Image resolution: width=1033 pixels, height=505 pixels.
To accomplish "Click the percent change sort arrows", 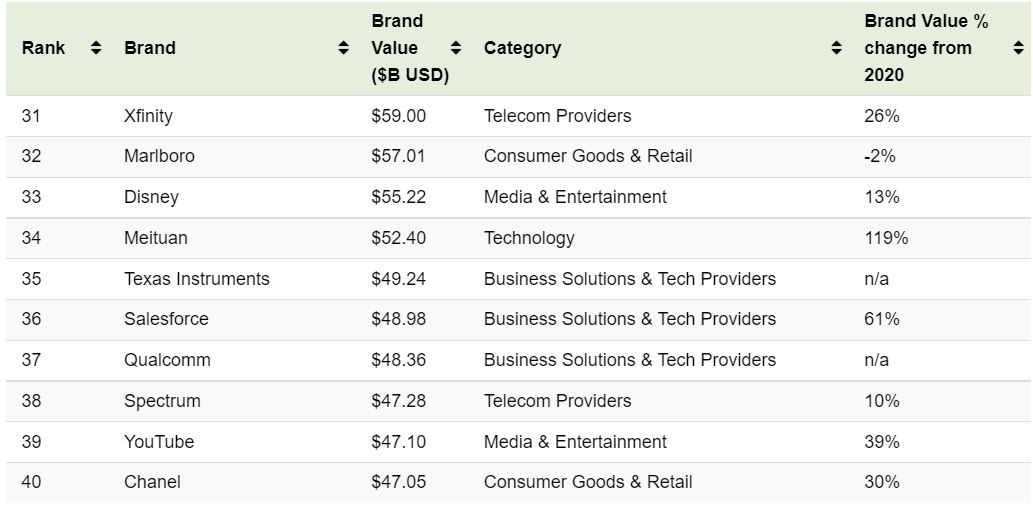I will 1018,48.
